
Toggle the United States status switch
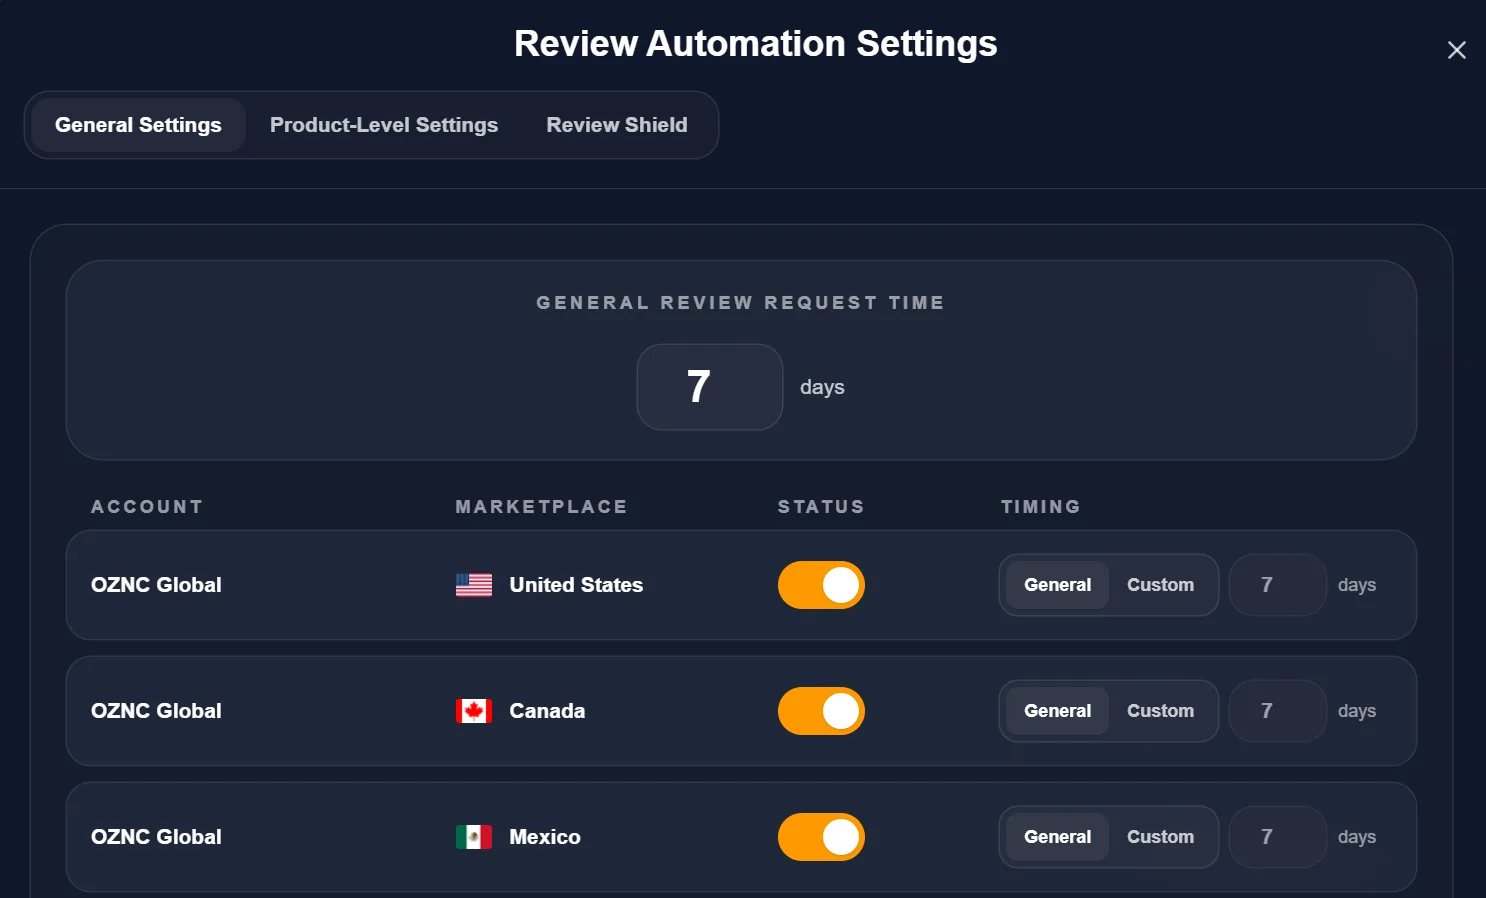(x=821, y=585)
